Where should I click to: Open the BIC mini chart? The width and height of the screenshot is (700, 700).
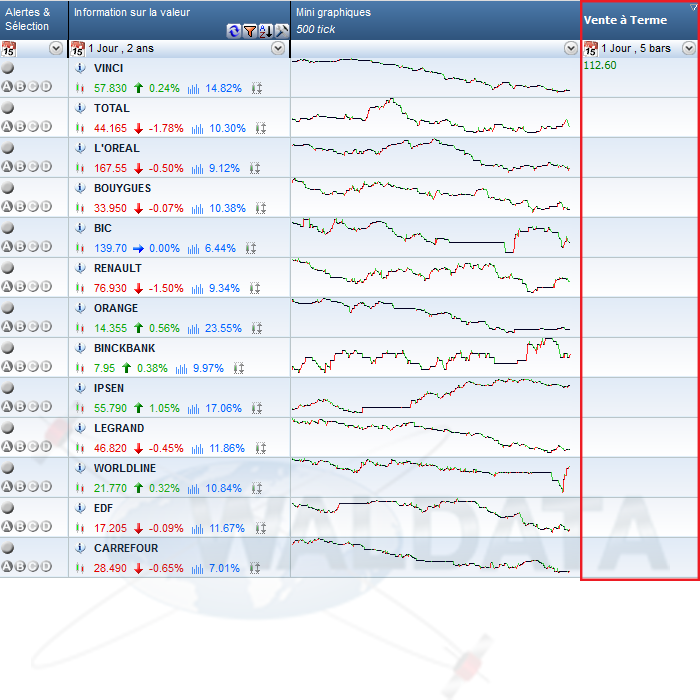pyautogui.click(x=431, y=236)
